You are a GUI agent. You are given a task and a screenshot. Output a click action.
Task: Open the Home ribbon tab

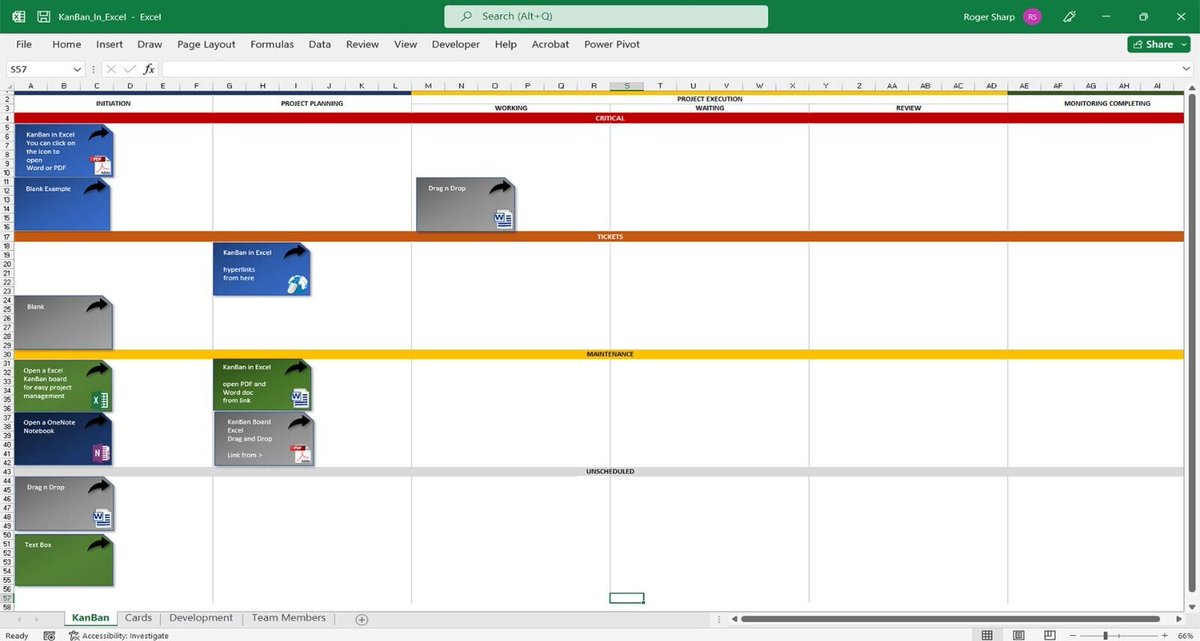(67, 44)
